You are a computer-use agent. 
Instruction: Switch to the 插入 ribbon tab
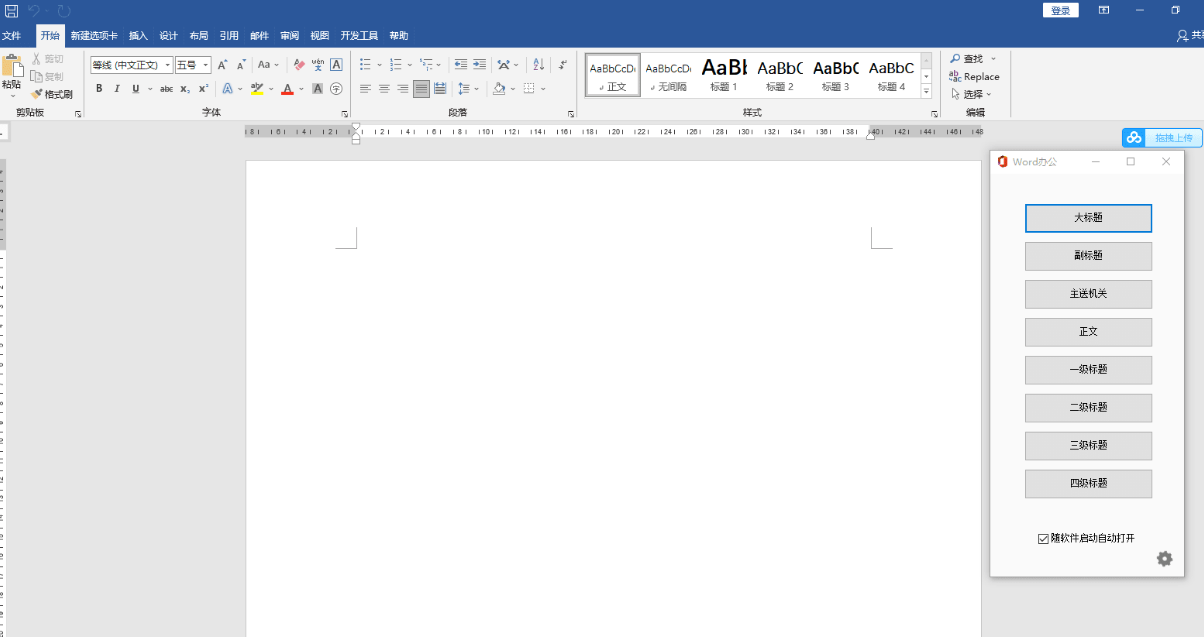click(x=138, y=36)
